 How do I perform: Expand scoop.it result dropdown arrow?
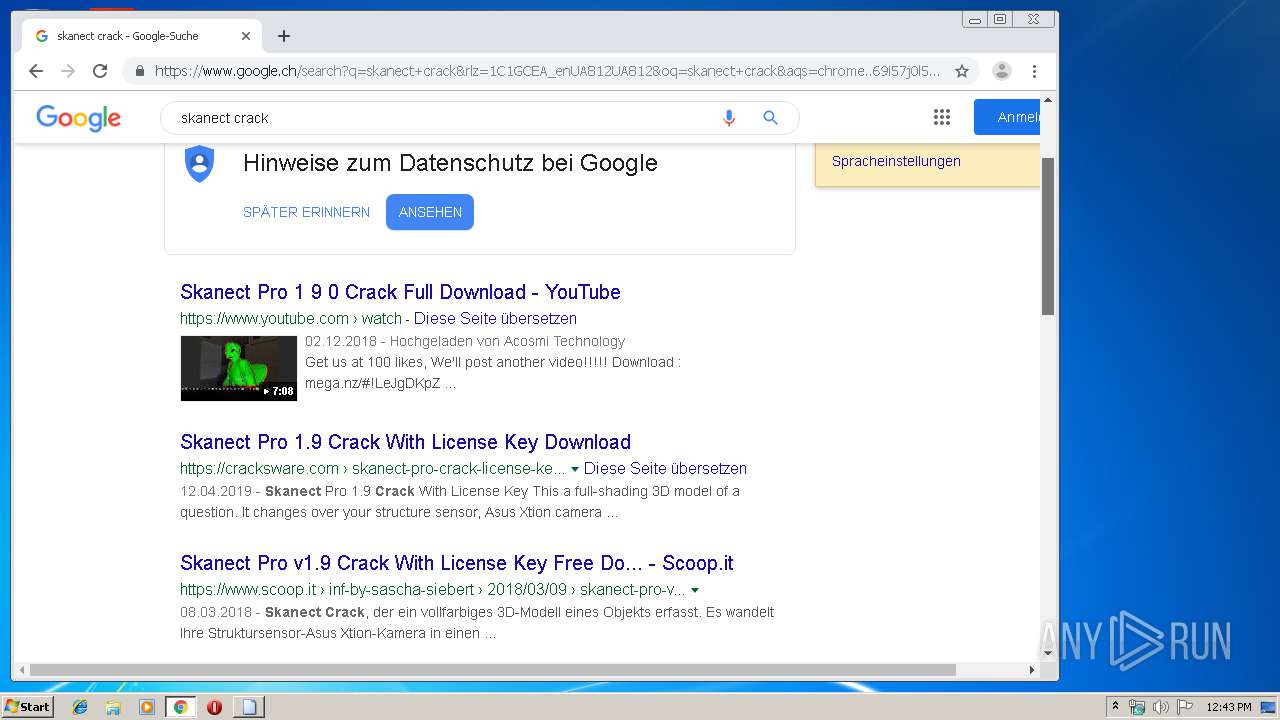(x=695, y=590)
